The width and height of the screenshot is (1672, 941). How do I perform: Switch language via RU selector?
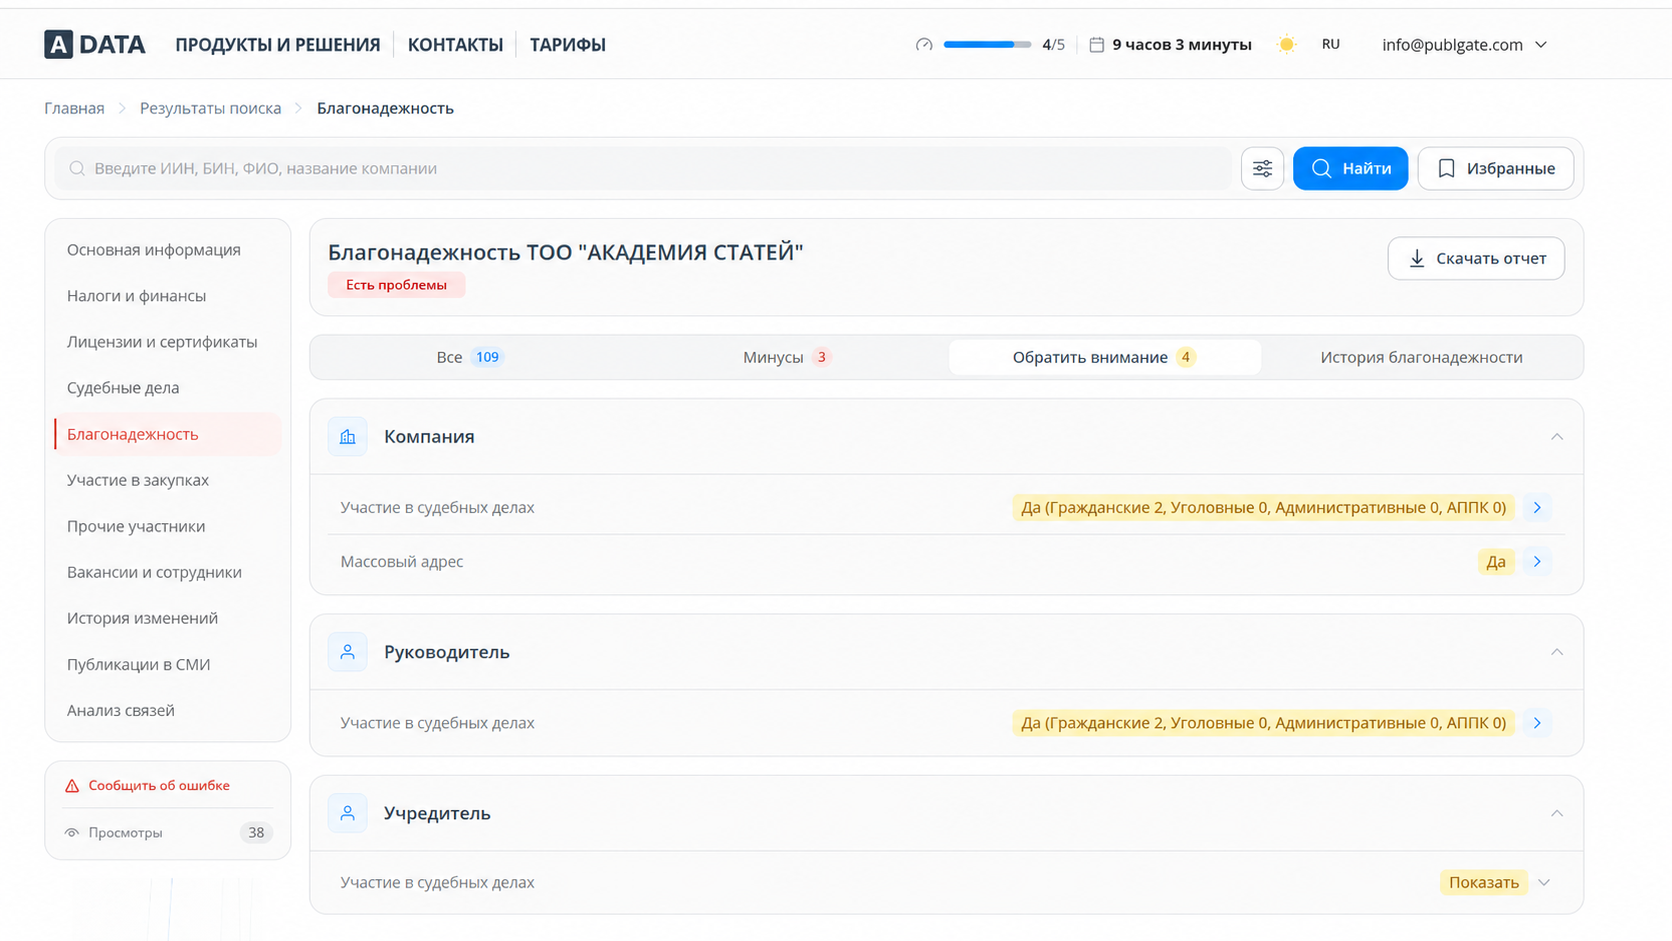[1330, 44]
